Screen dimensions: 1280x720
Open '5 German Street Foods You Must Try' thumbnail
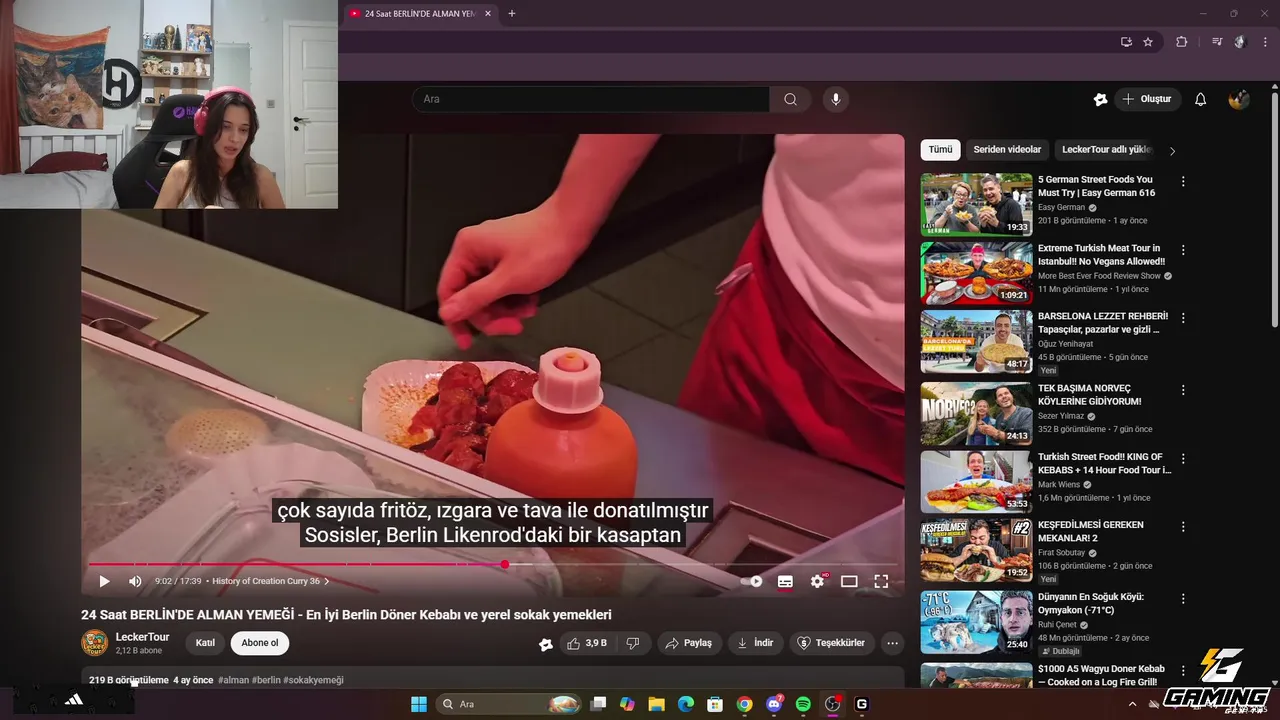(x=976, y=205)
